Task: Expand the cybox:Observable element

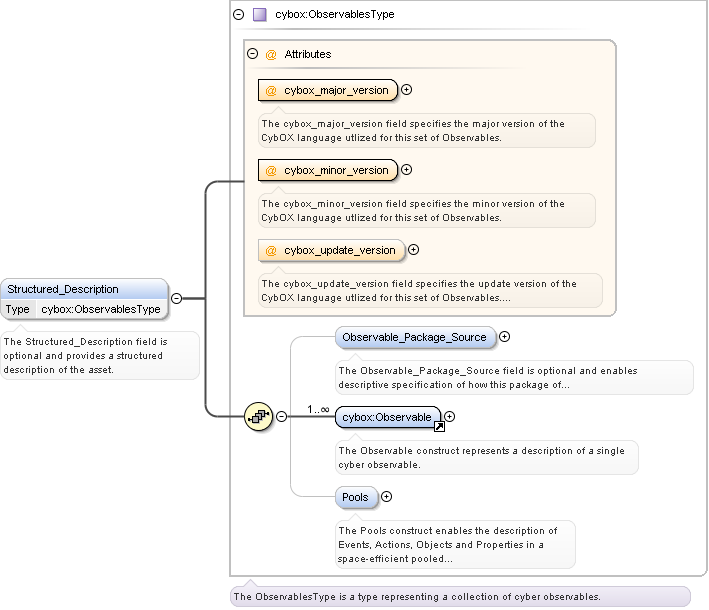Action: [x=450, y=417]
